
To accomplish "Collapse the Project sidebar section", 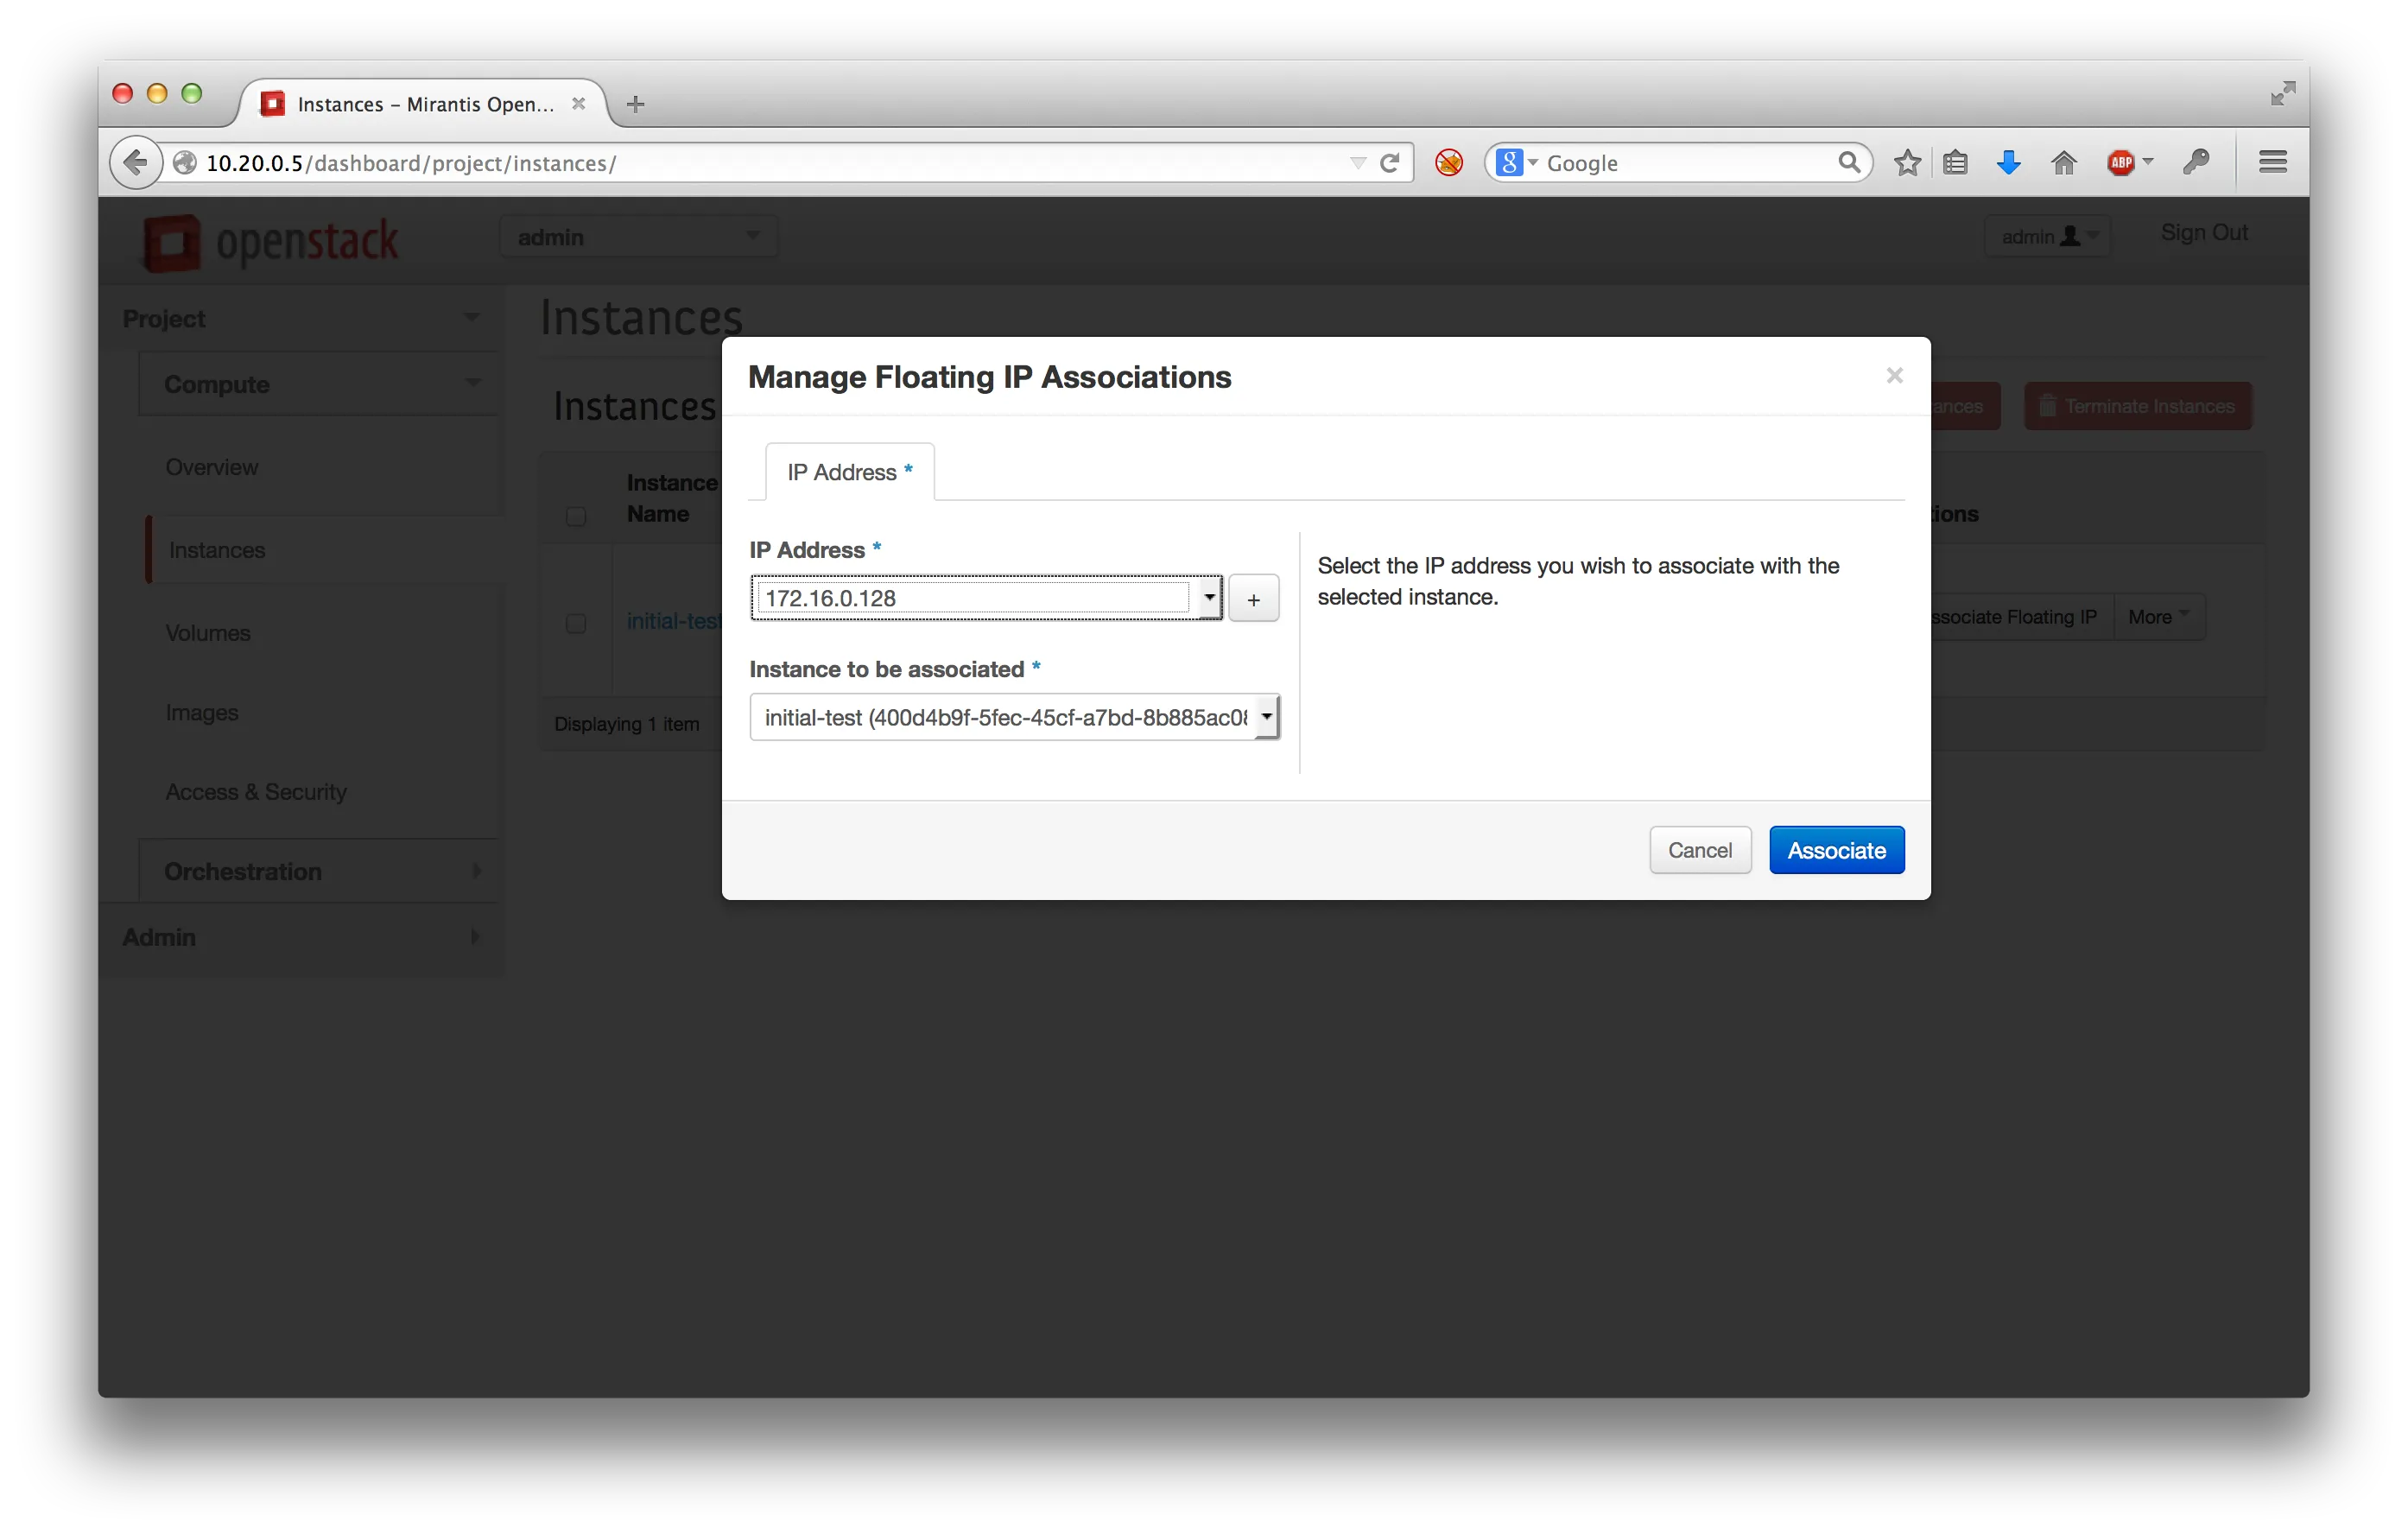I will [x=301, y=318].
